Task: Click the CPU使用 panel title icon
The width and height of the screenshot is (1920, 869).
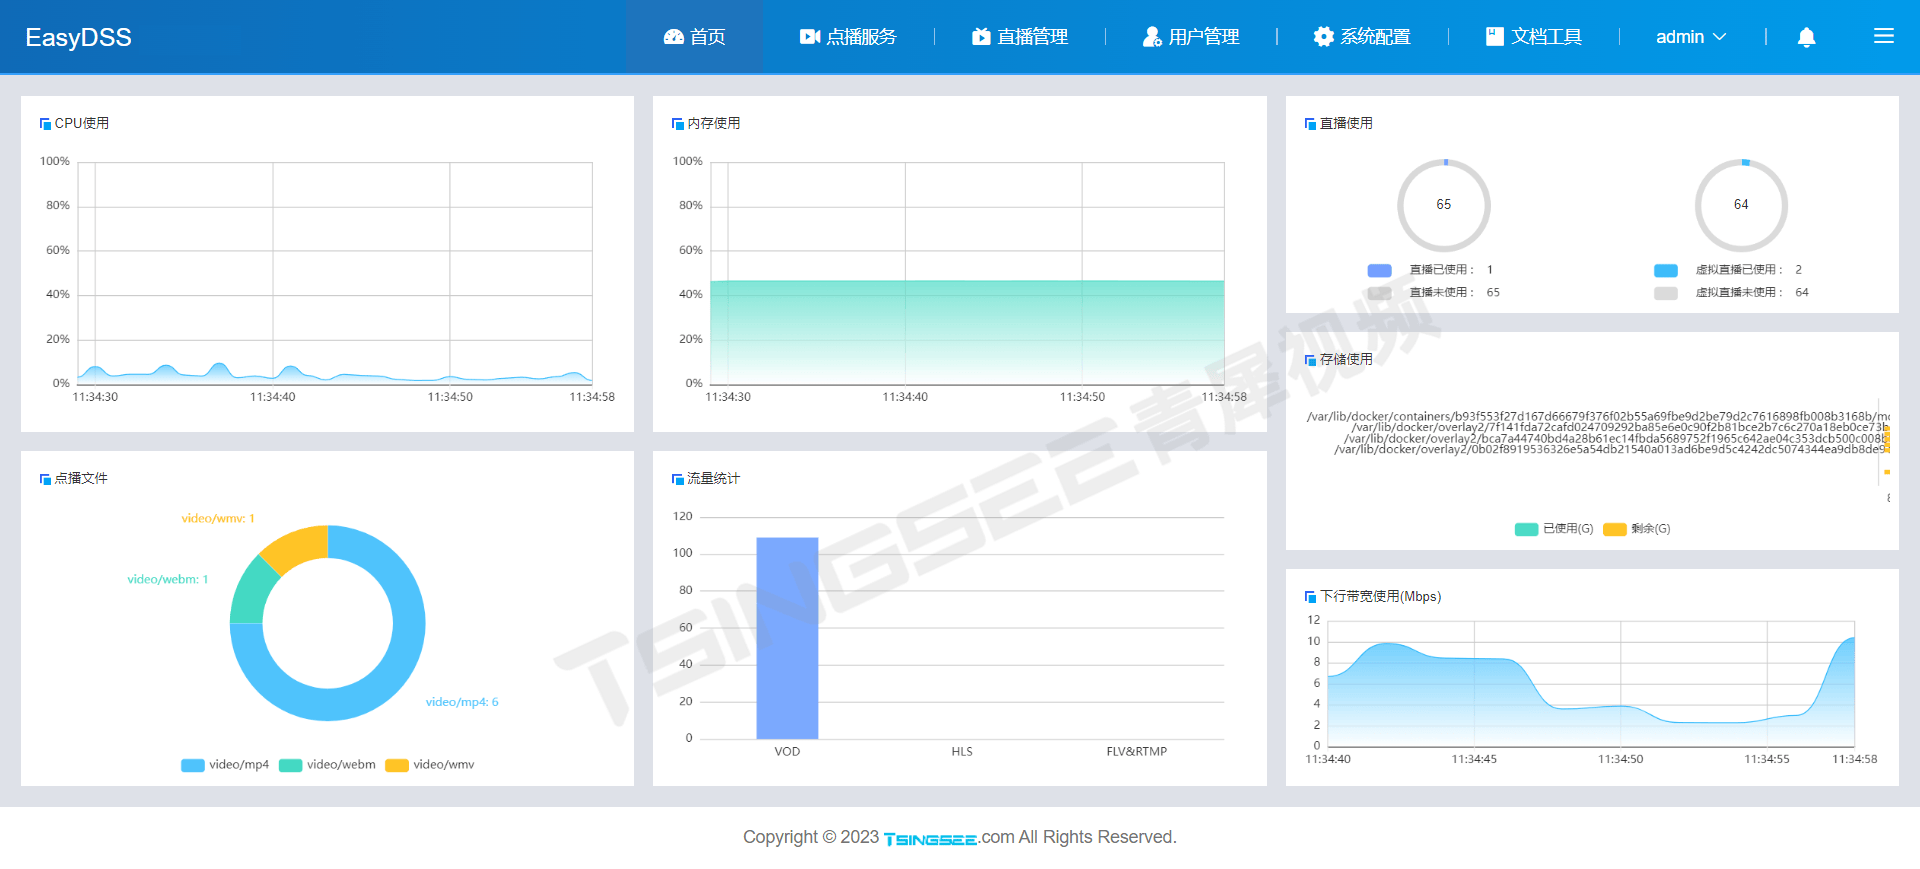Action: click(x=45, y=124)
